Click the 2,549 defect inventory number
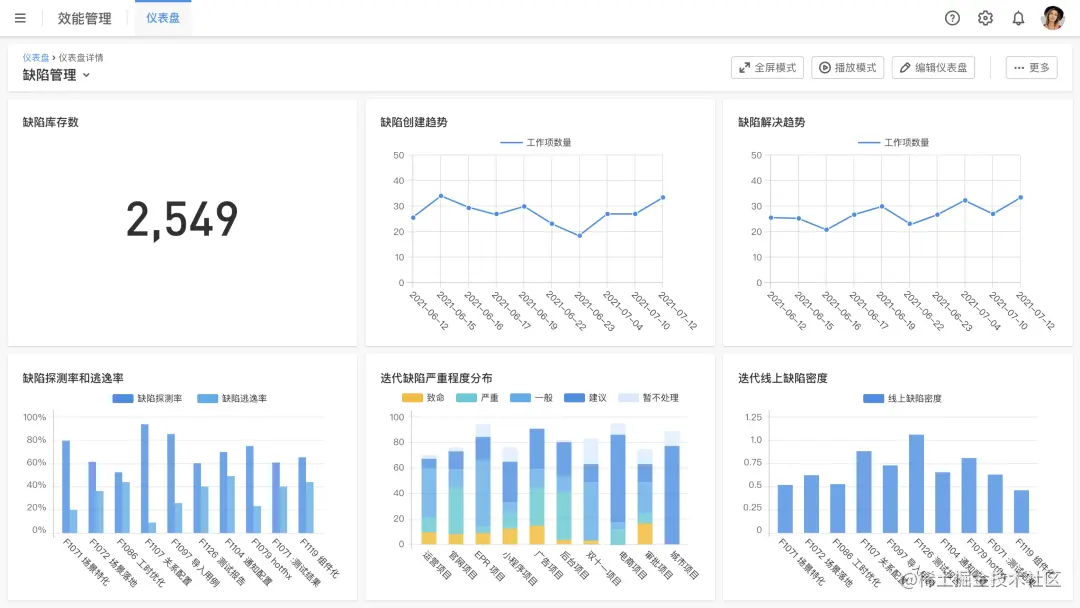The width and height of the screenshot is (1080, 608). [182, 220]
